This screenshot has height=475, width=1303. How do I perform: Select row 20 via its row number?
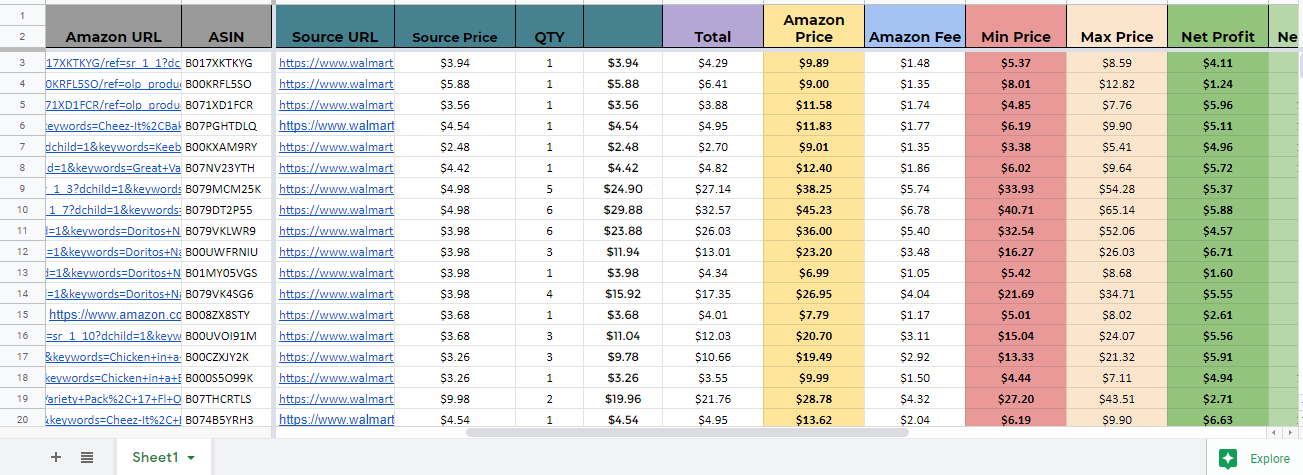point(22,420)
